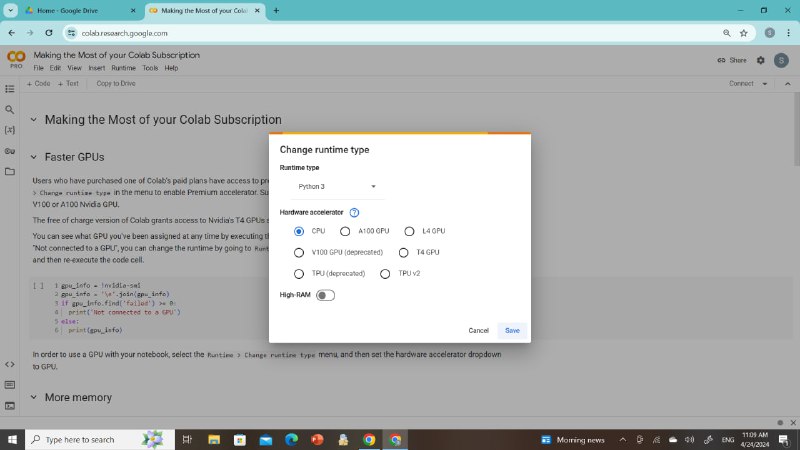
Task: Open the code snippets icon
Action: coord(10,364)
